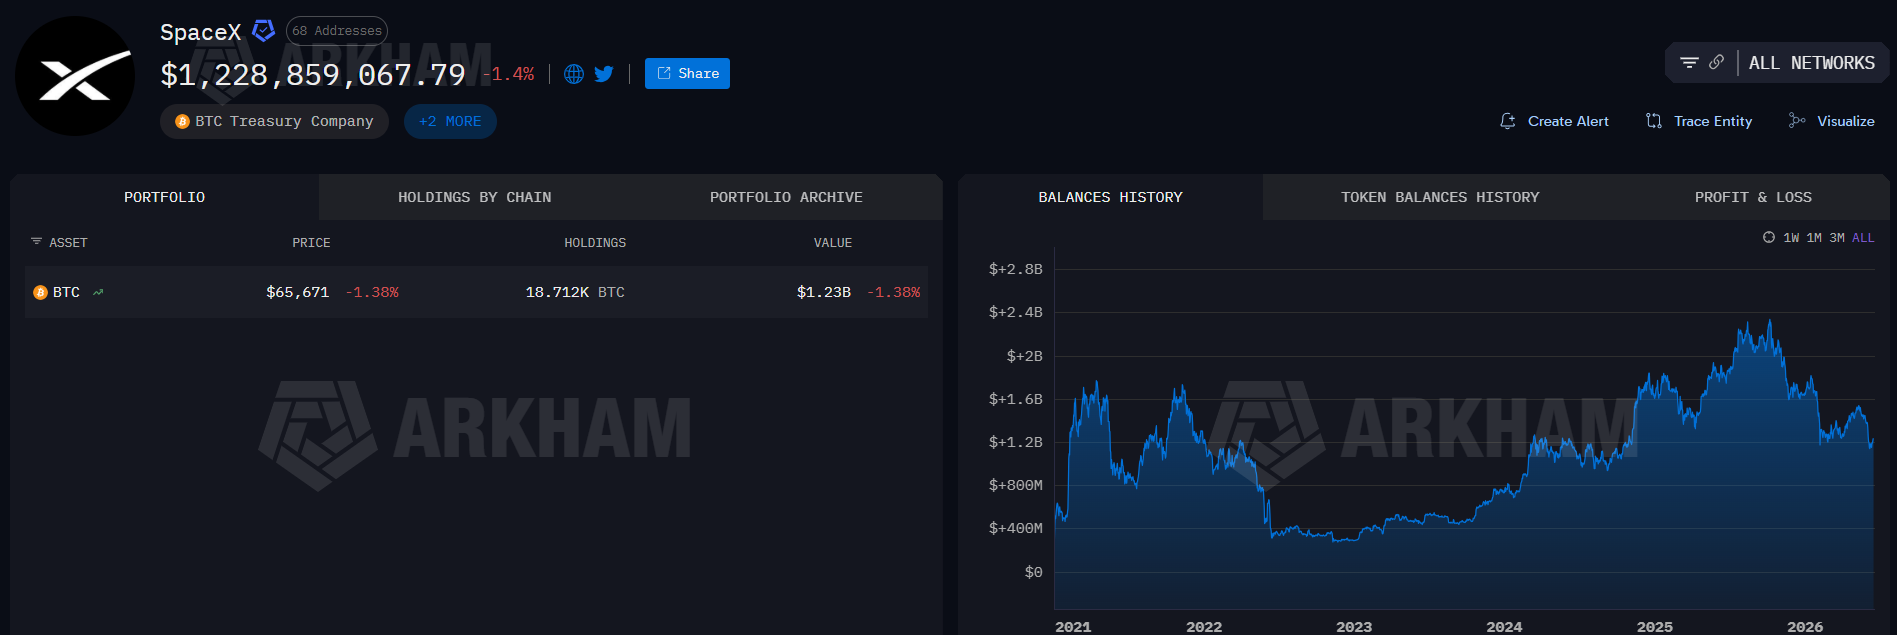This screenshot has width=1897, height=635.
Task: Click the Visualize graph icon
Action: tap(1797, 121)
